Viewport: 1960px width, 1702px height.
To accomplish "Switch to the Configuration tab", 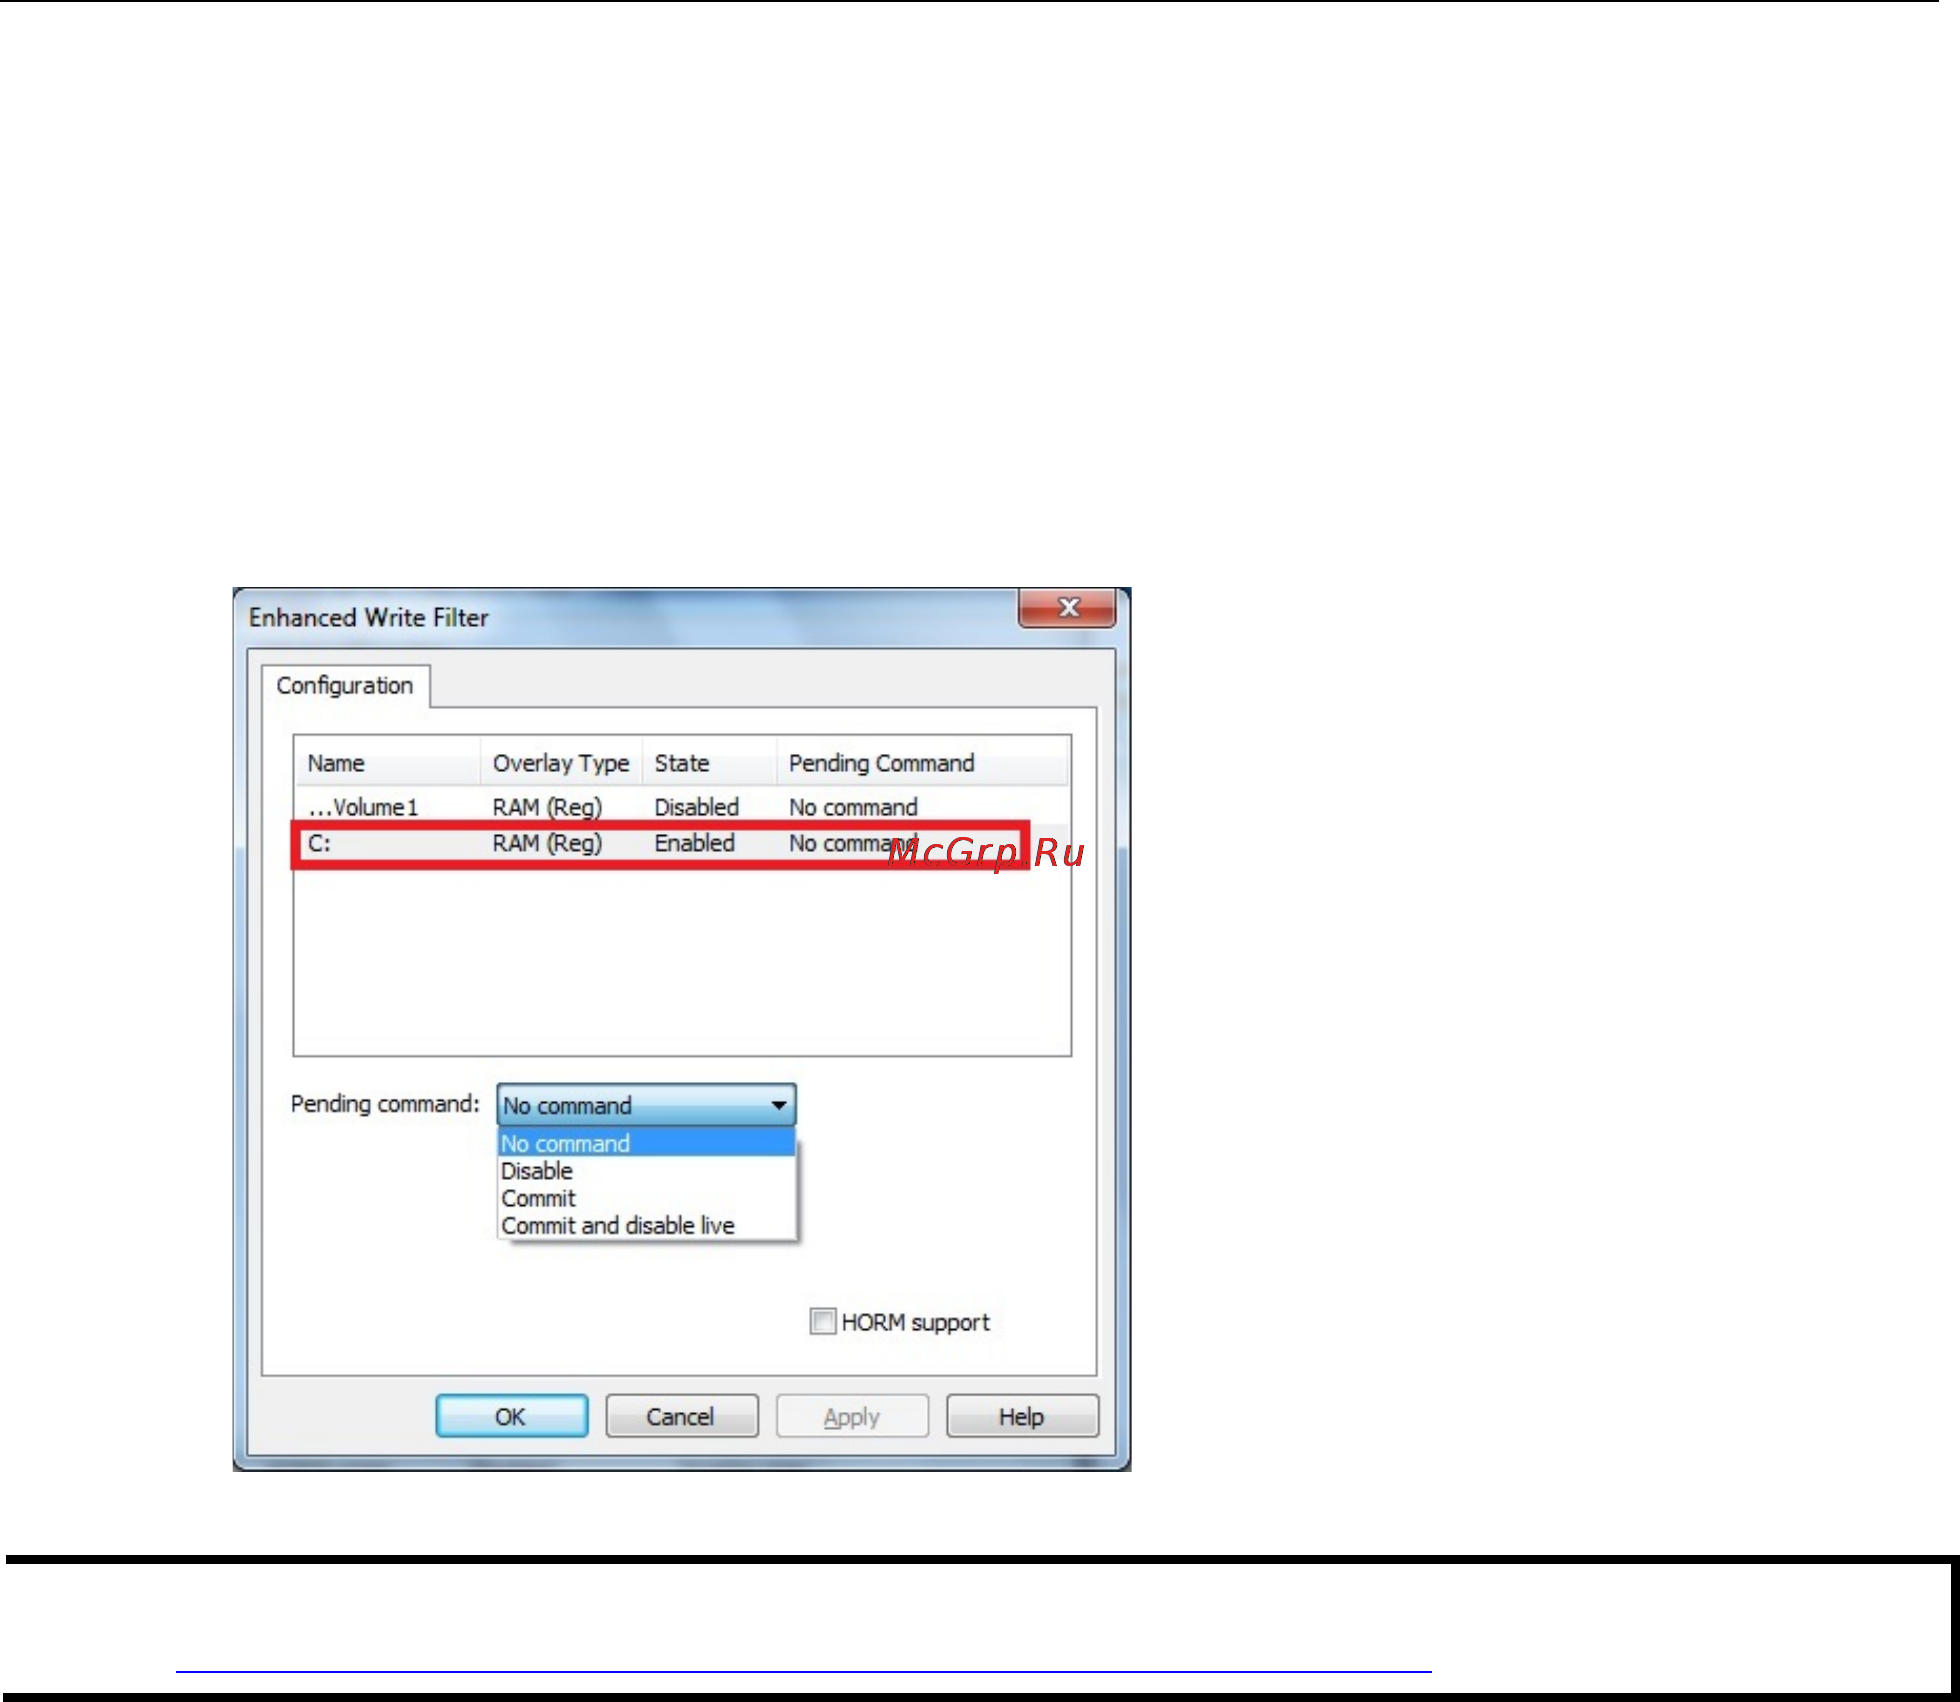I will pos(345,686).
